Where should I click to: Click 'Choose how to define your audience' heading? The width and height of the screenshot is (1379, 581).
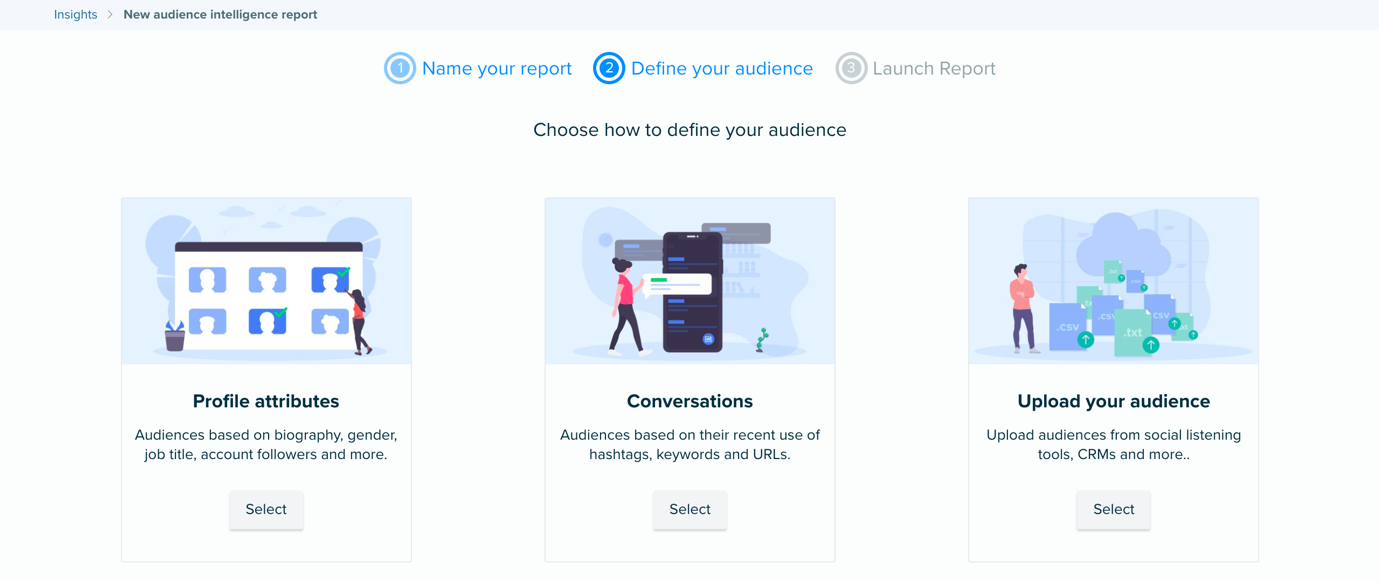pos(690,130)
